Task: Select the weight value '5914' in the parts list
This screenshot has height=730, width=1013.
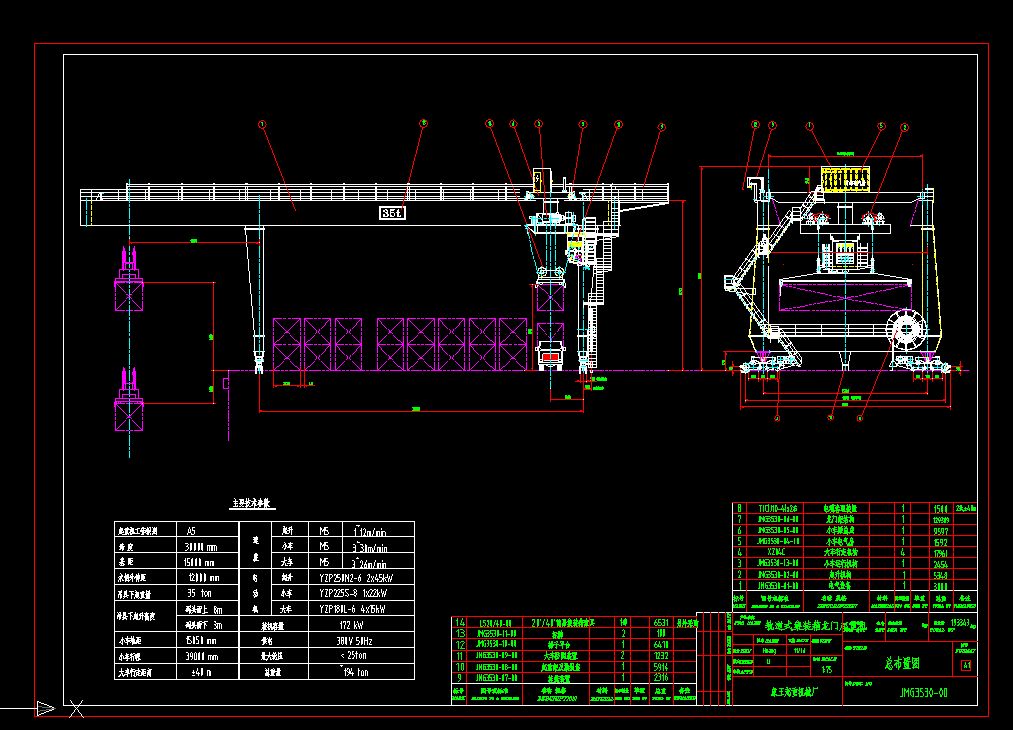Action: tap(661, 667)
